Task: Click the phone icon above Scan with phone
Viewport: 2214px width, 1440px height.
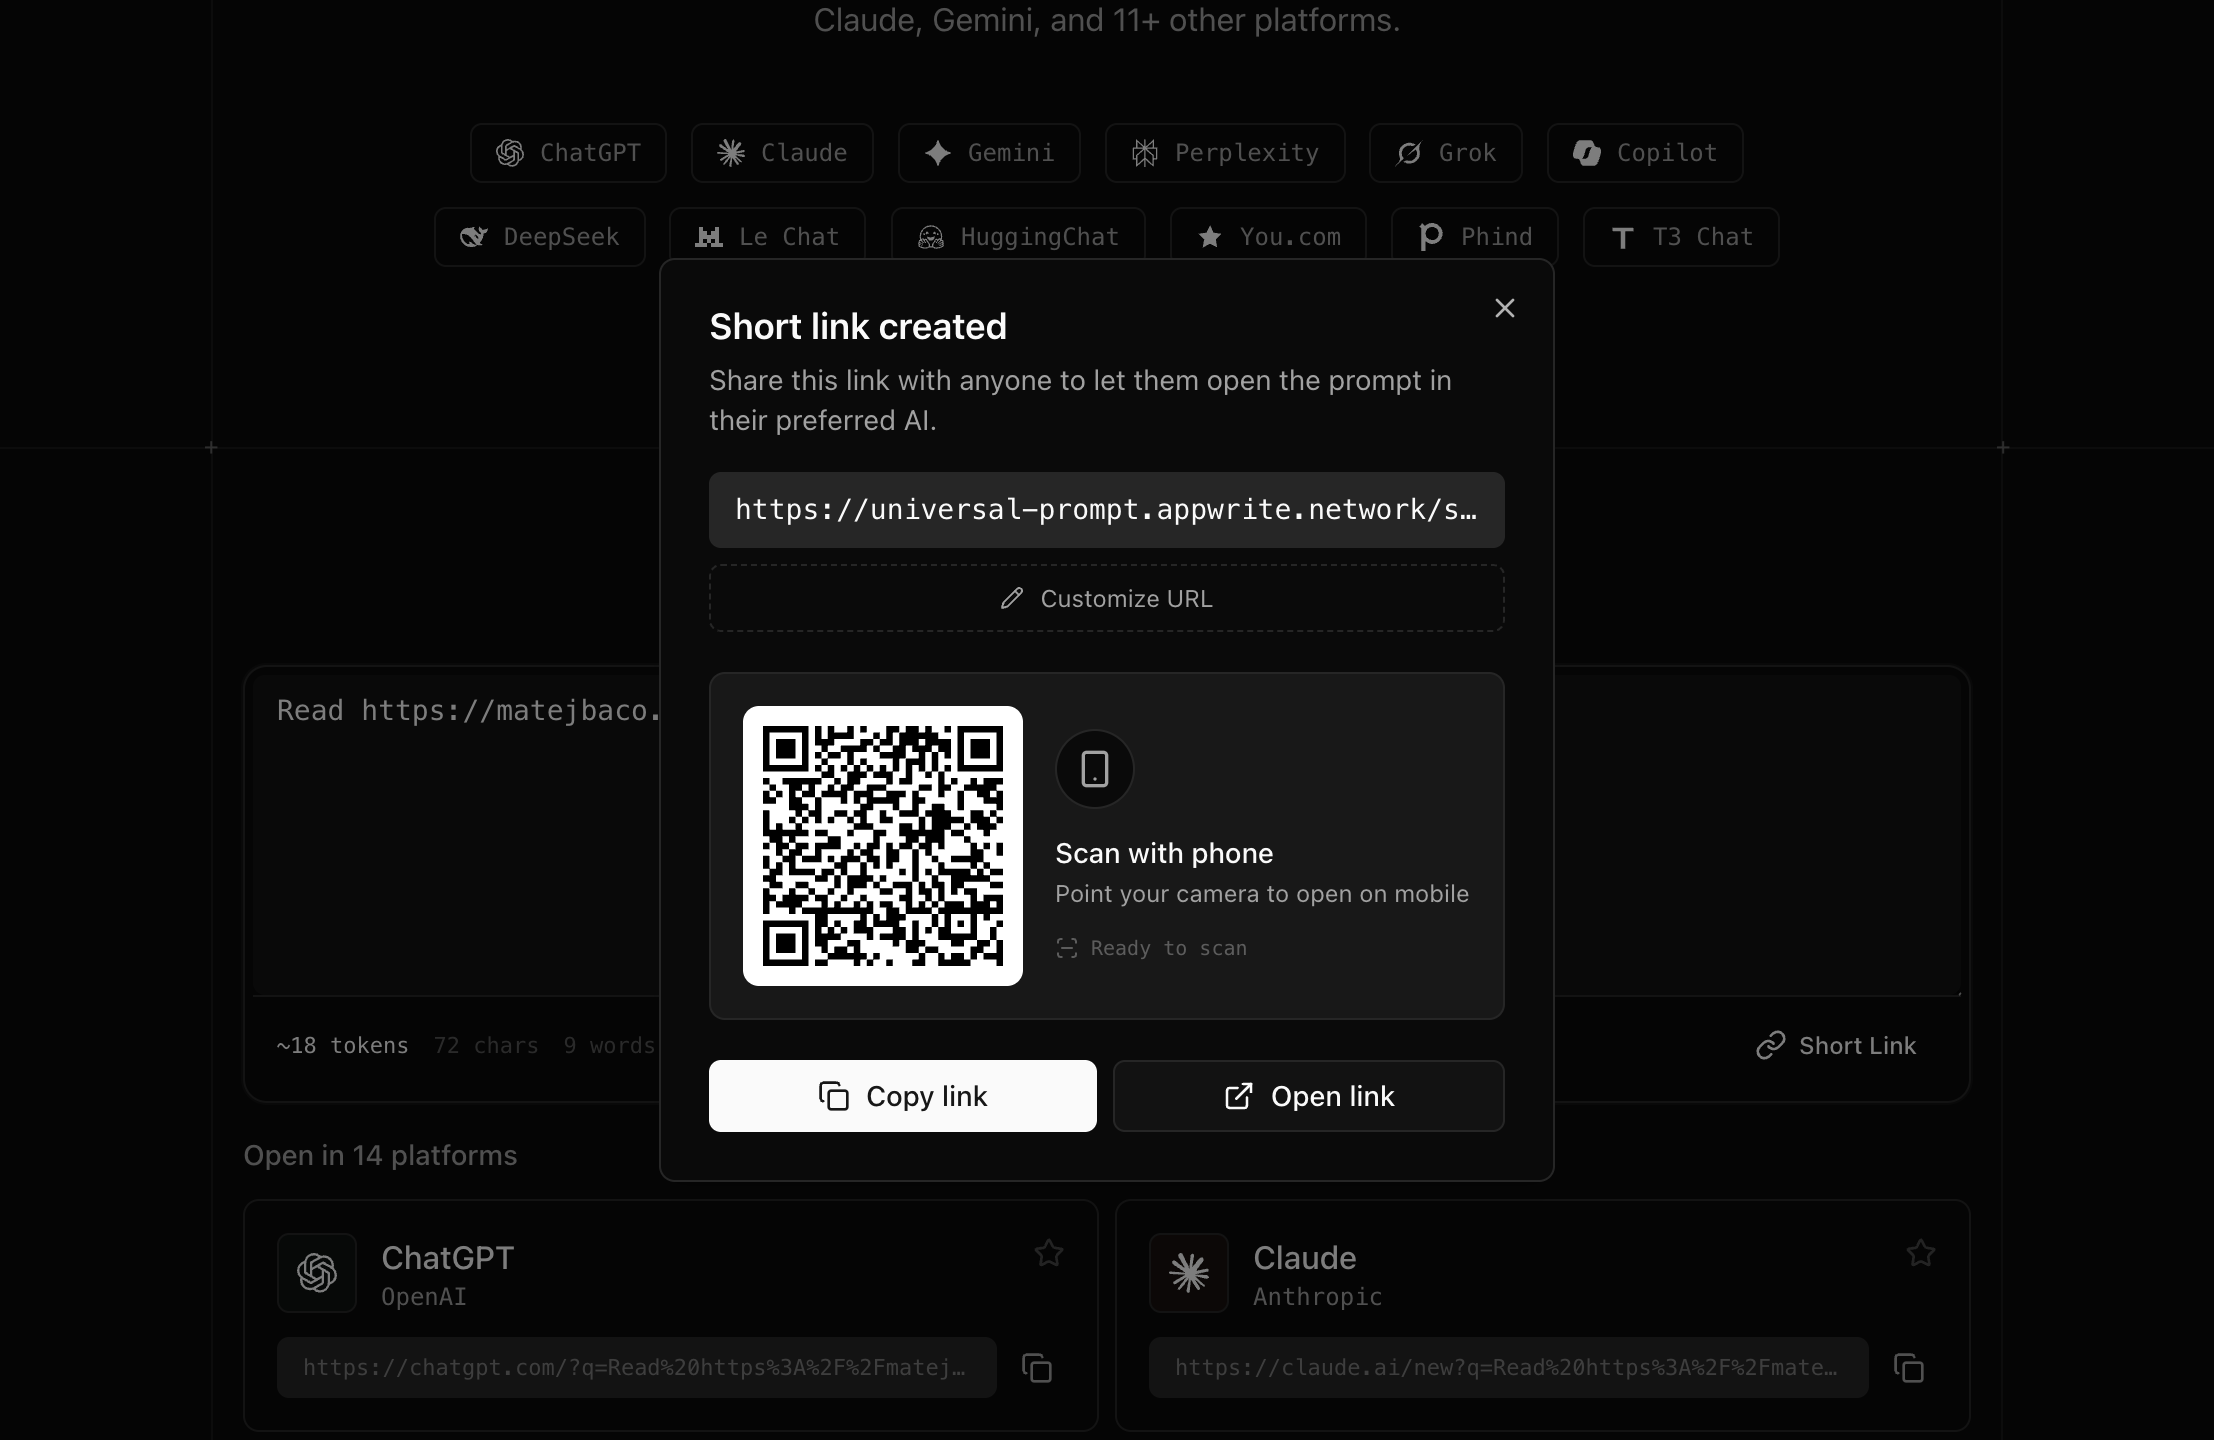Action: click(x=1095, y=769)
